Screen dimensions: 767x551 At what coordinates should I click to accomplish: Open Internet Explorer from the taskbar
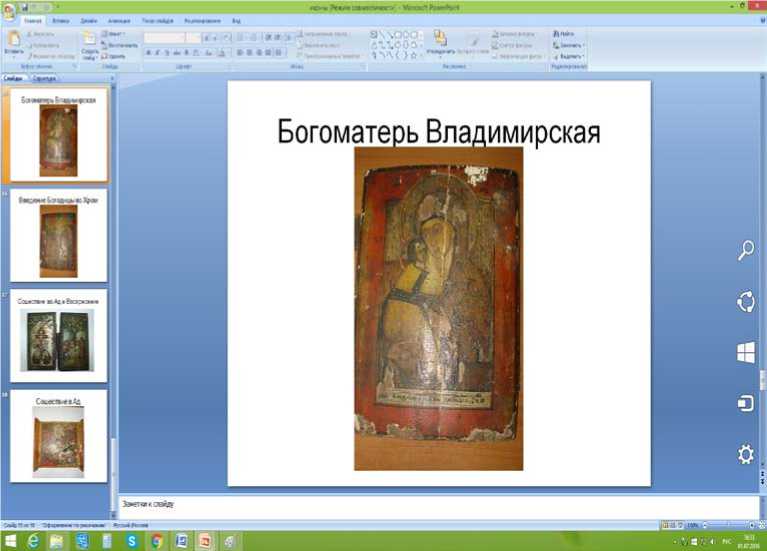pyautogui.click(x=33, y=541)
